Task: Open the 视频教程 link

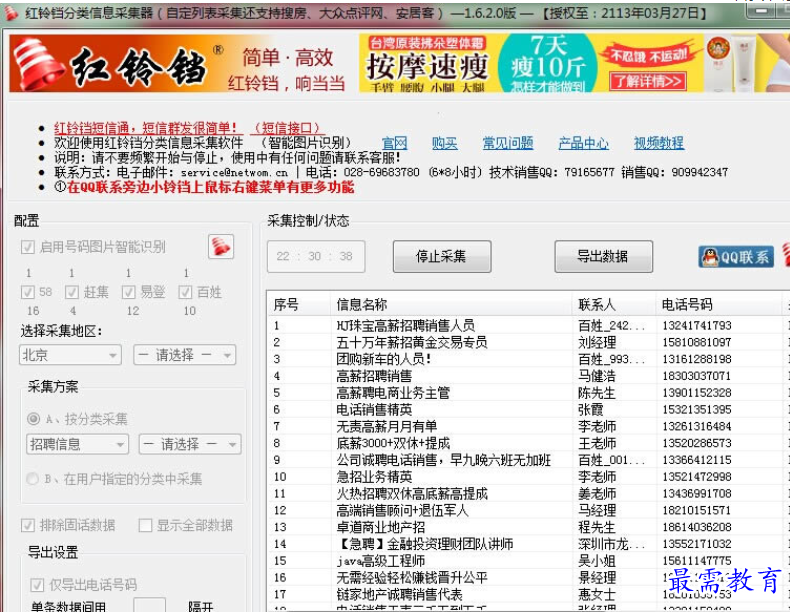Action: (659, 143)
